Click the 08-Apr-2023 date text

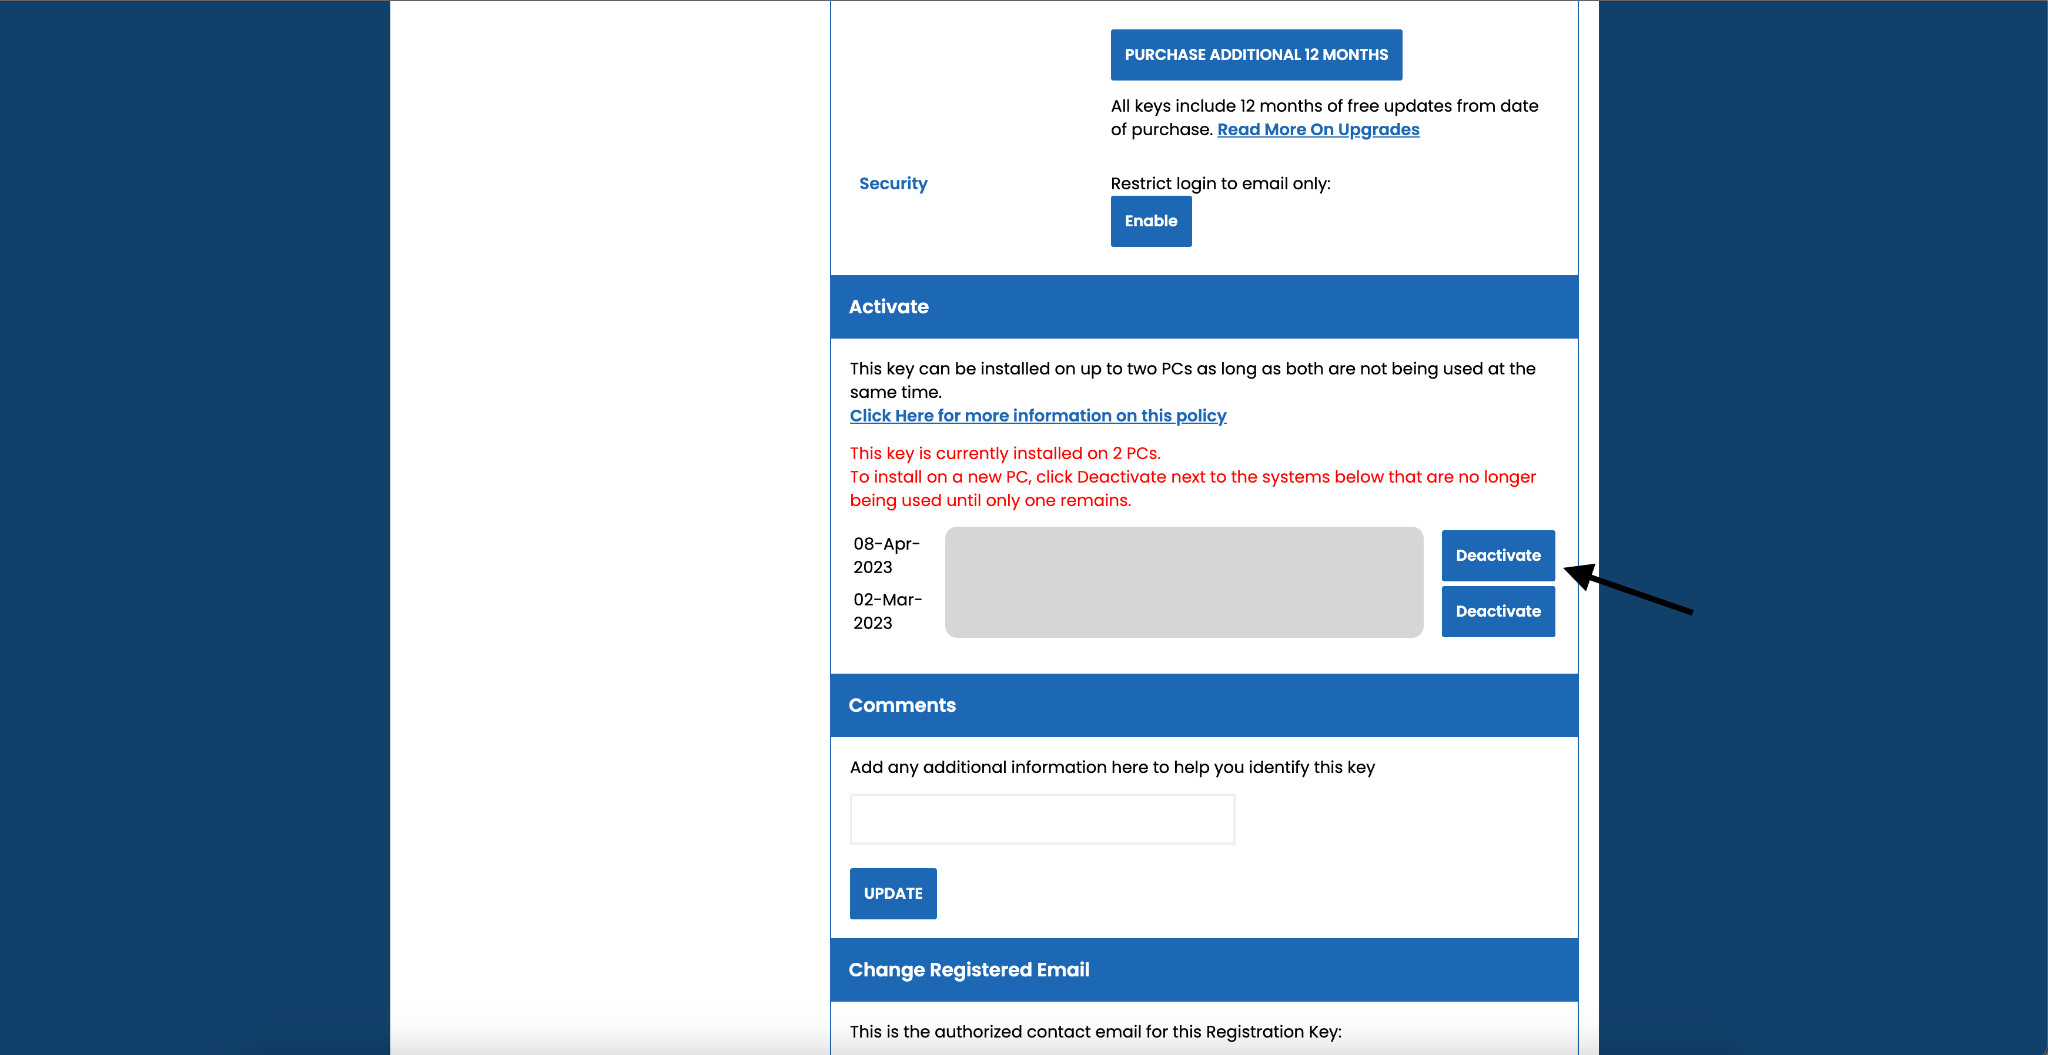click(886, 555)
